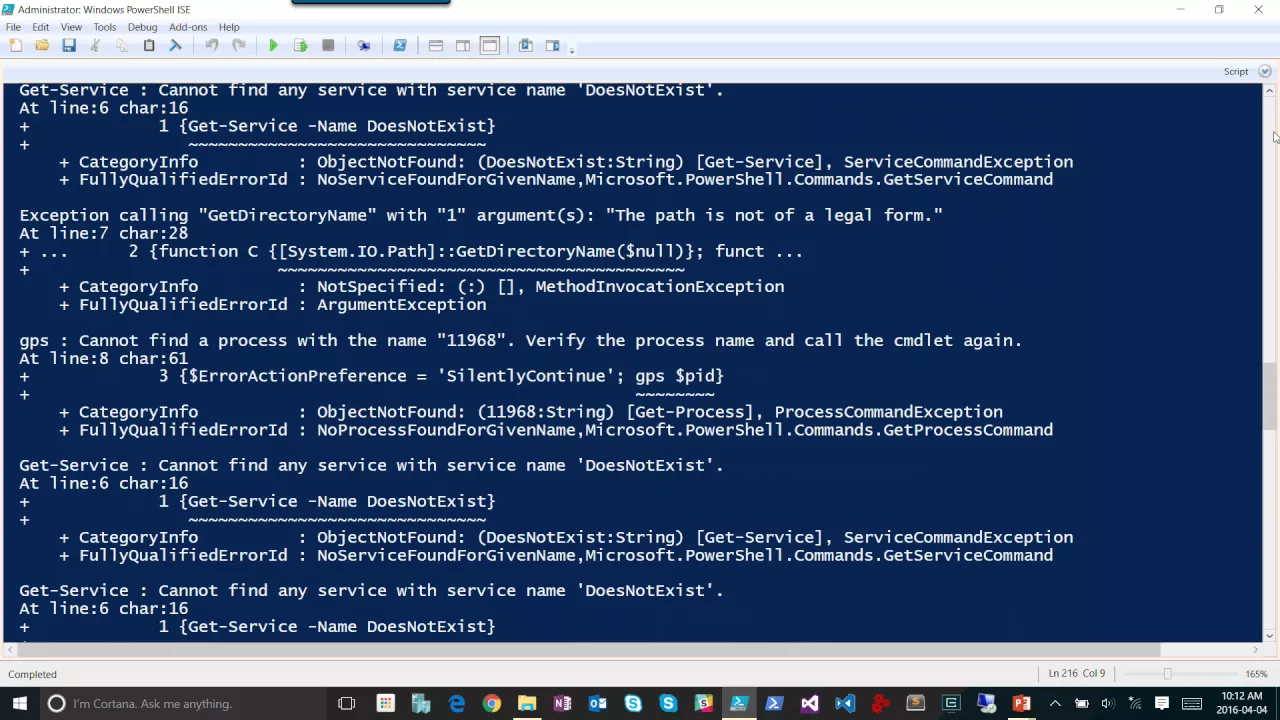Save the current script
1280x720 pixels.
point(69,46)
